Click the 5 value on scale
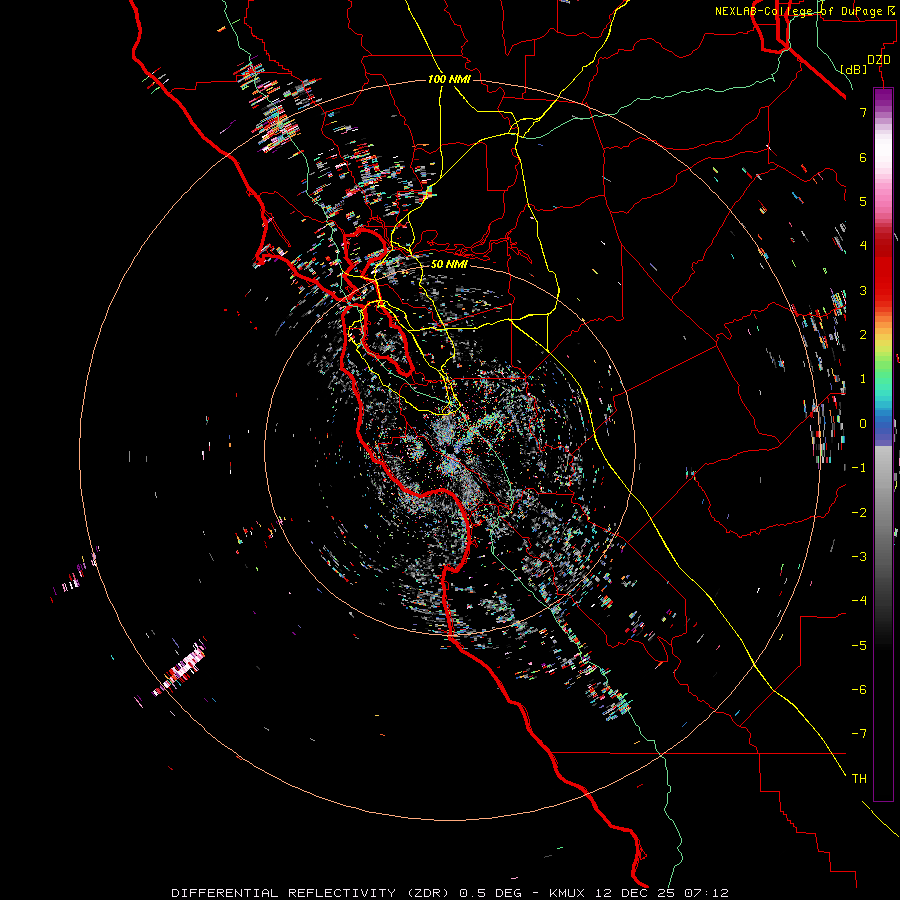900x900 pixels. point(863,201)
